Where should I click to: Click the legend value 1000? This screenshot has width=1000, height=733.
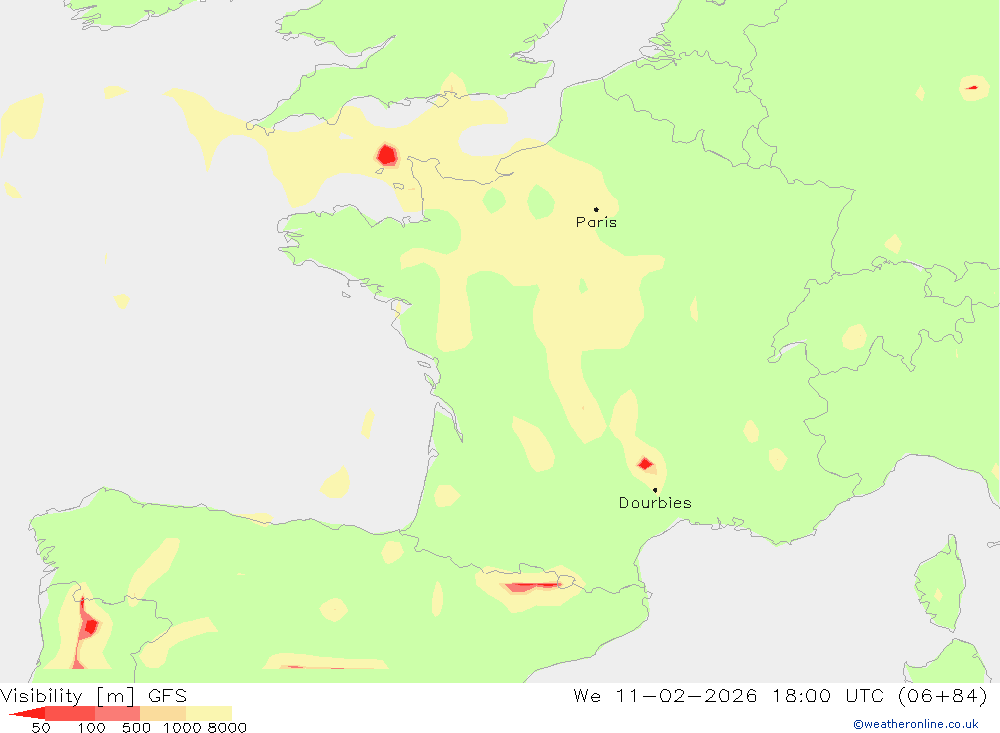182,727
